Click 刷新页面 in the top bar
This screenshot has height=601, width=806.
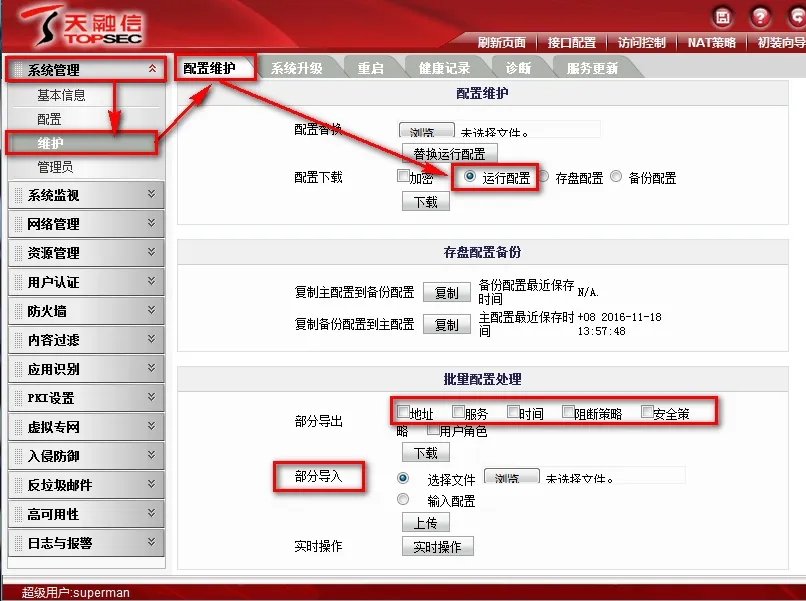point(502,43)
